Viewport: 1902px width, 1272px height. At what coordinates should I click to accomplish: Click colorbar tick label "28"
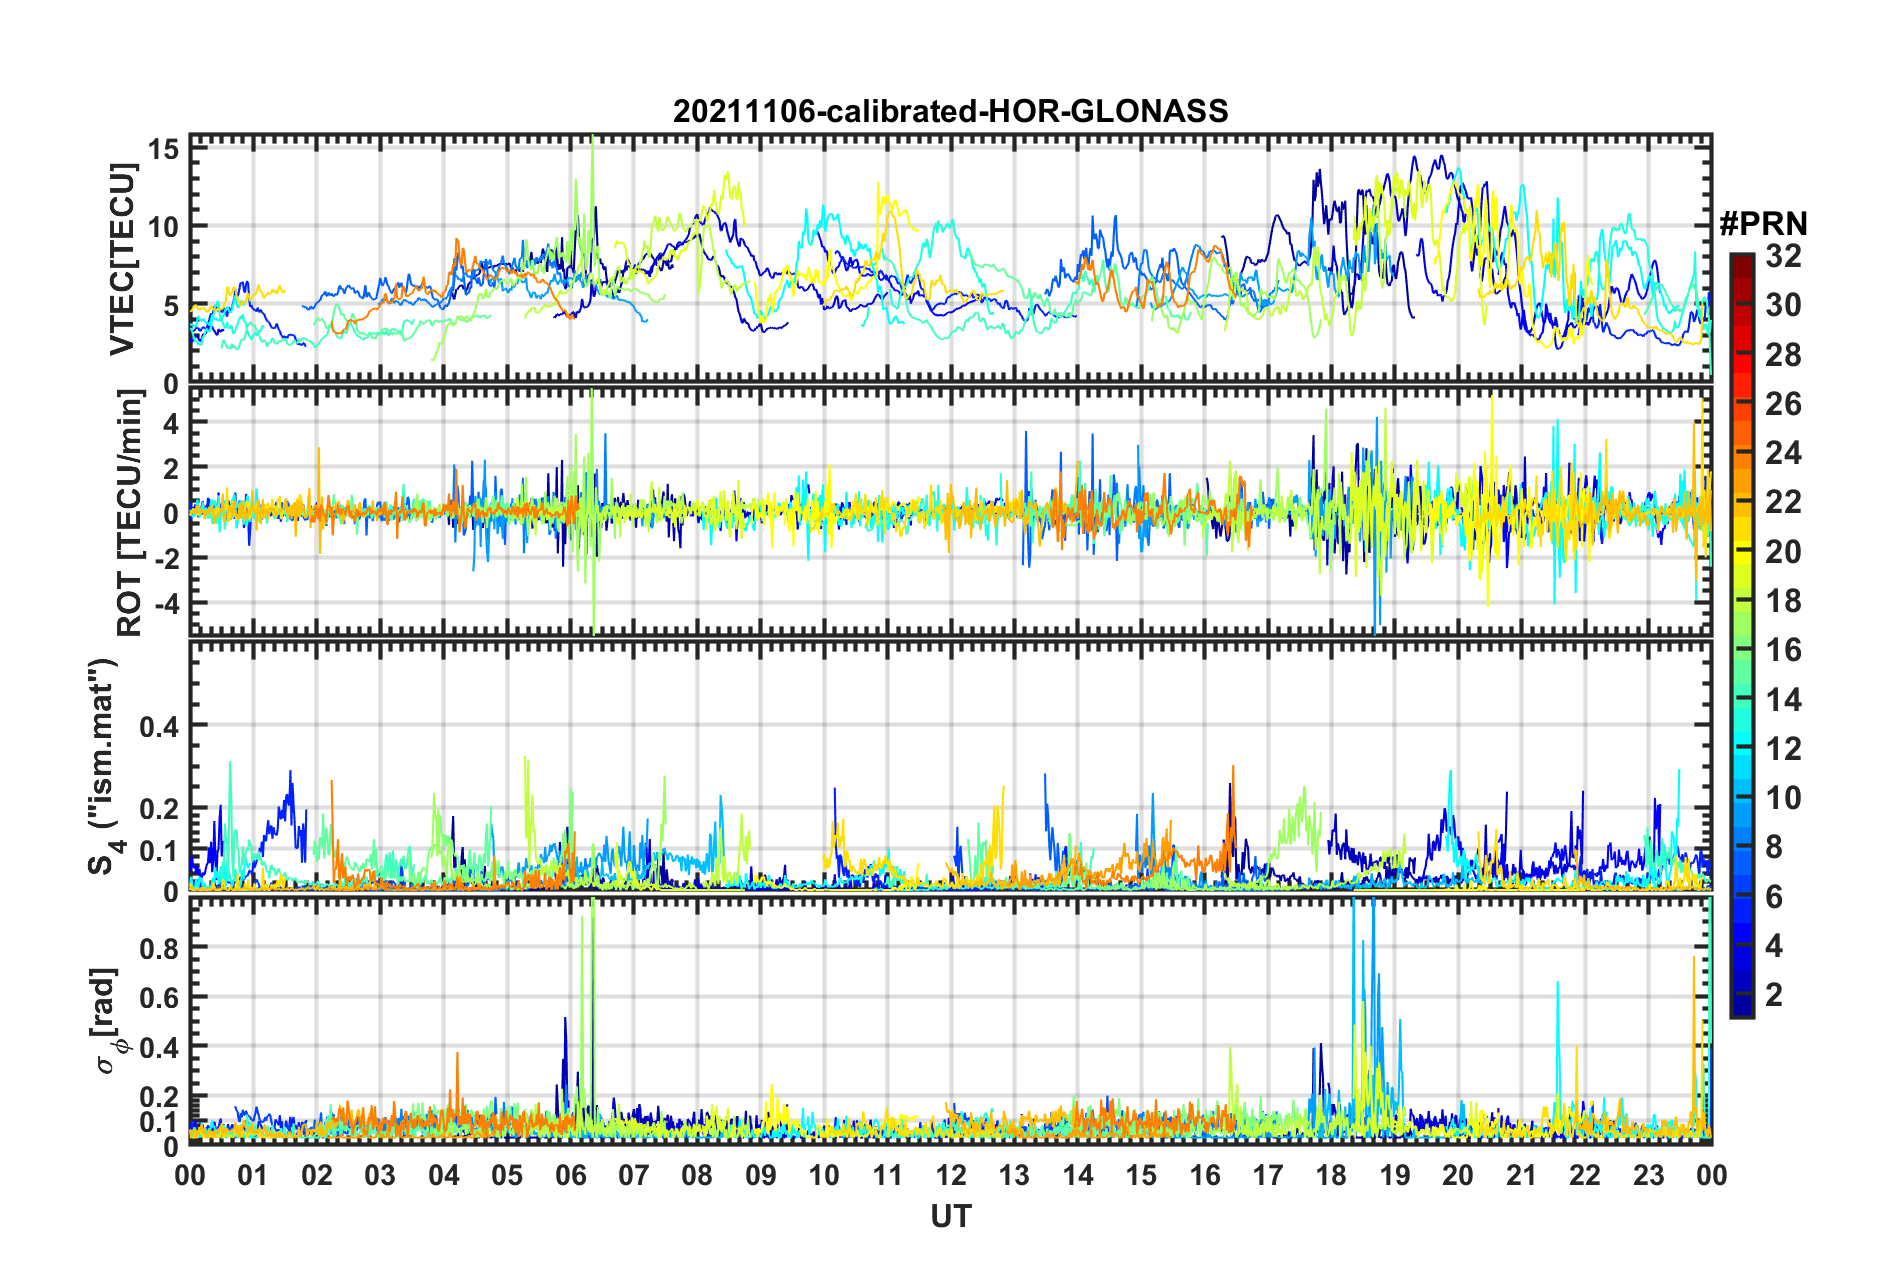point(1783,355)
